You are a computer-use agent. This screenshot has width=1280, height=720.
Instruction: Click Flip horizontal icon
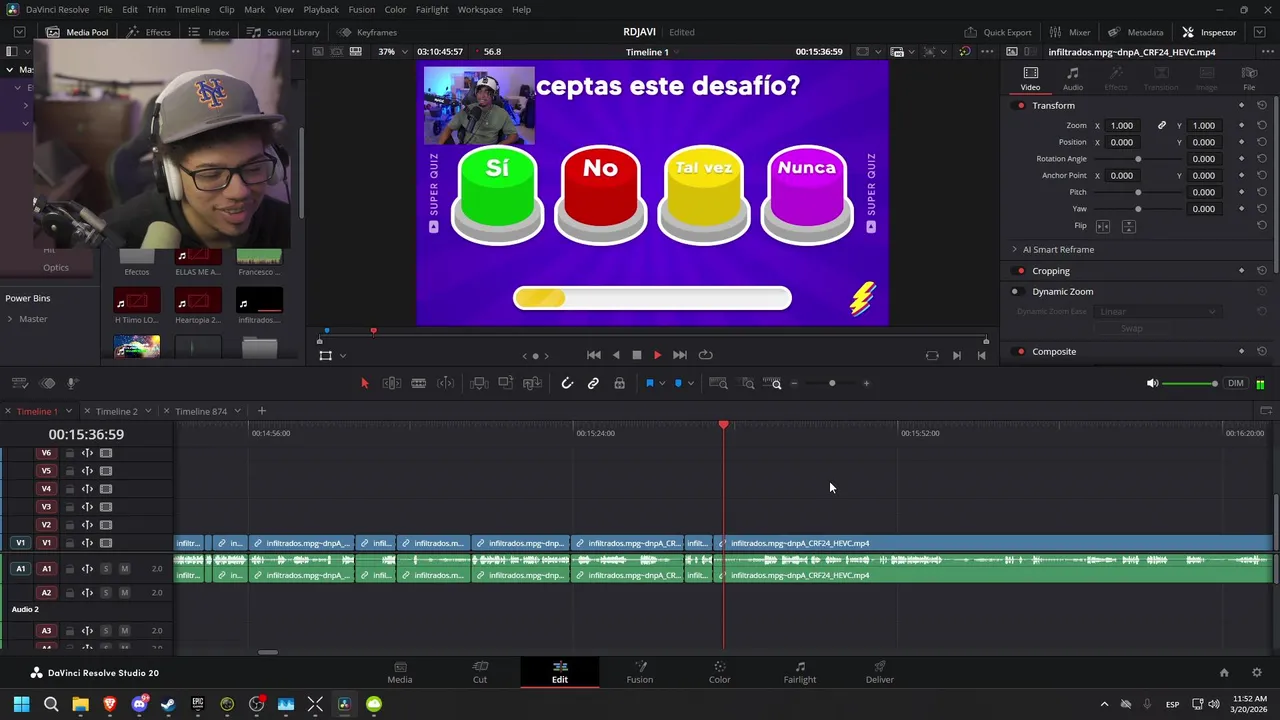point(1103,226)
